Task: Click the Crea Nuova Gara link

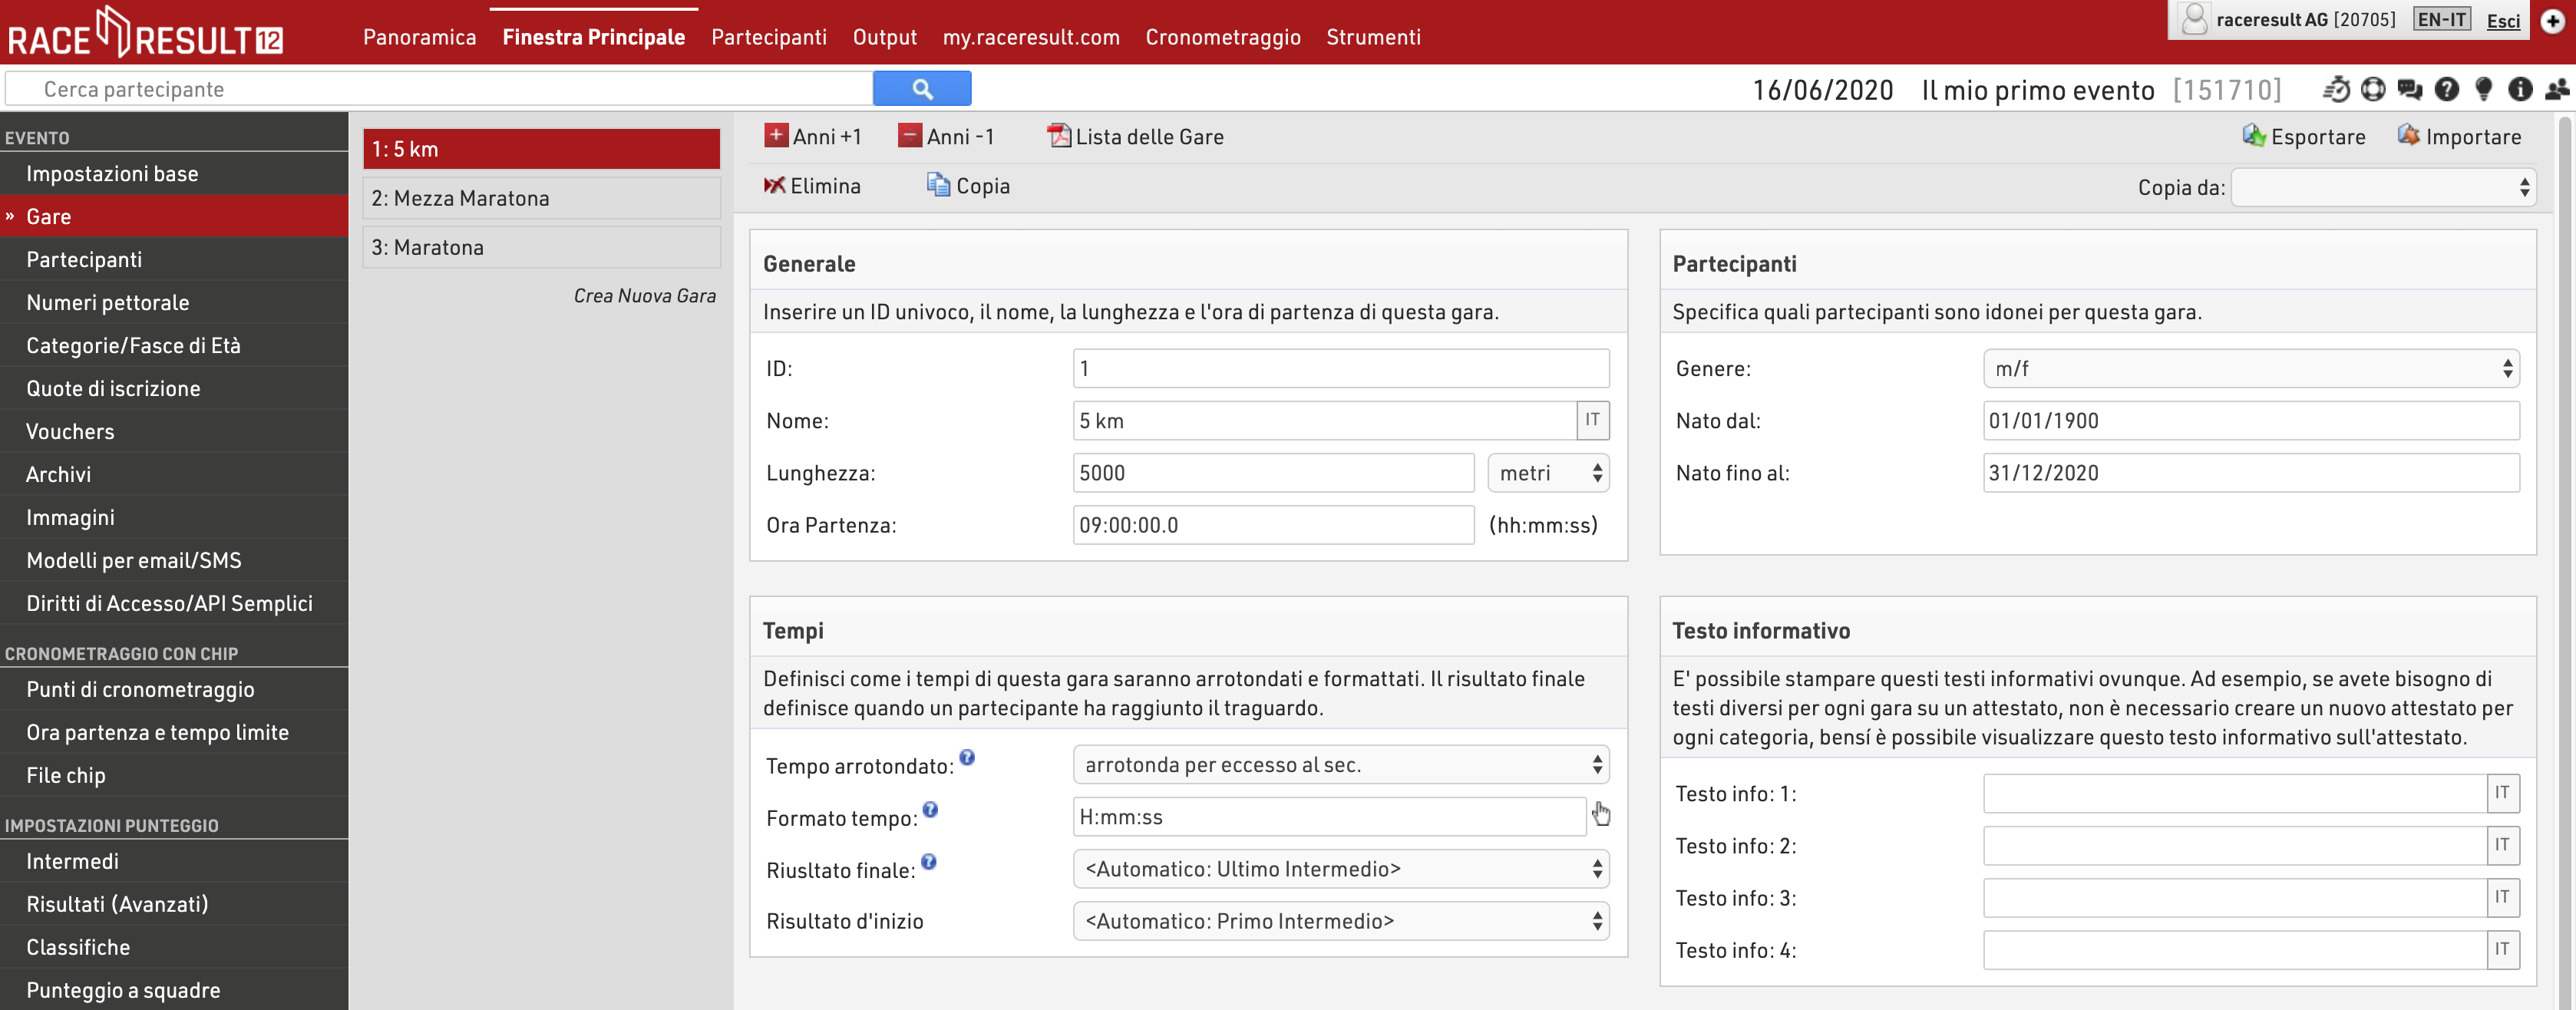Action: (x=644, y=296)
